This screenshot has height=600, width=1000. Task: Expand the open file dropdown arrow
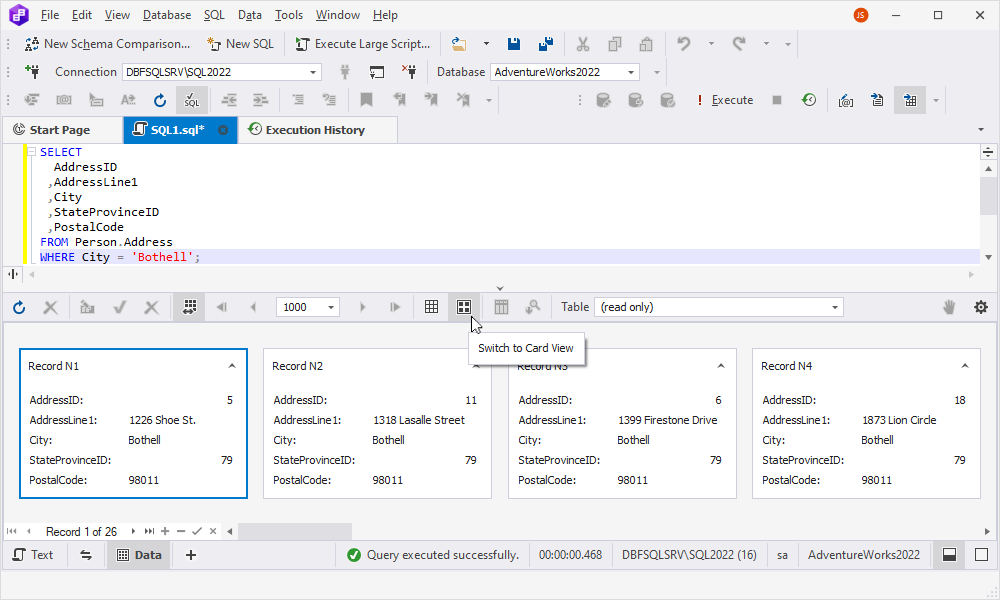click(487, 44)
